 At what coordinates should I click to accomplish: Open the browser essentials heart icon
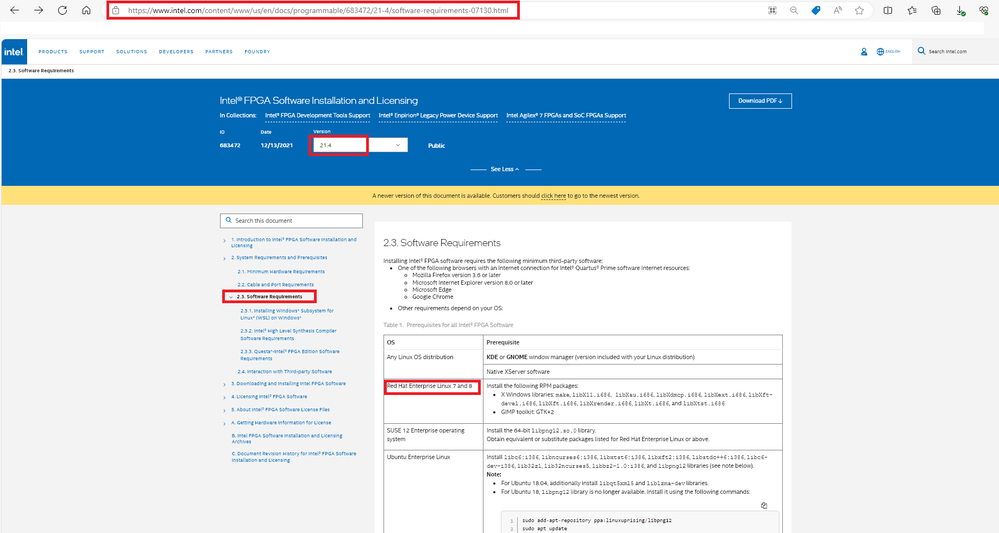point(984,10)
